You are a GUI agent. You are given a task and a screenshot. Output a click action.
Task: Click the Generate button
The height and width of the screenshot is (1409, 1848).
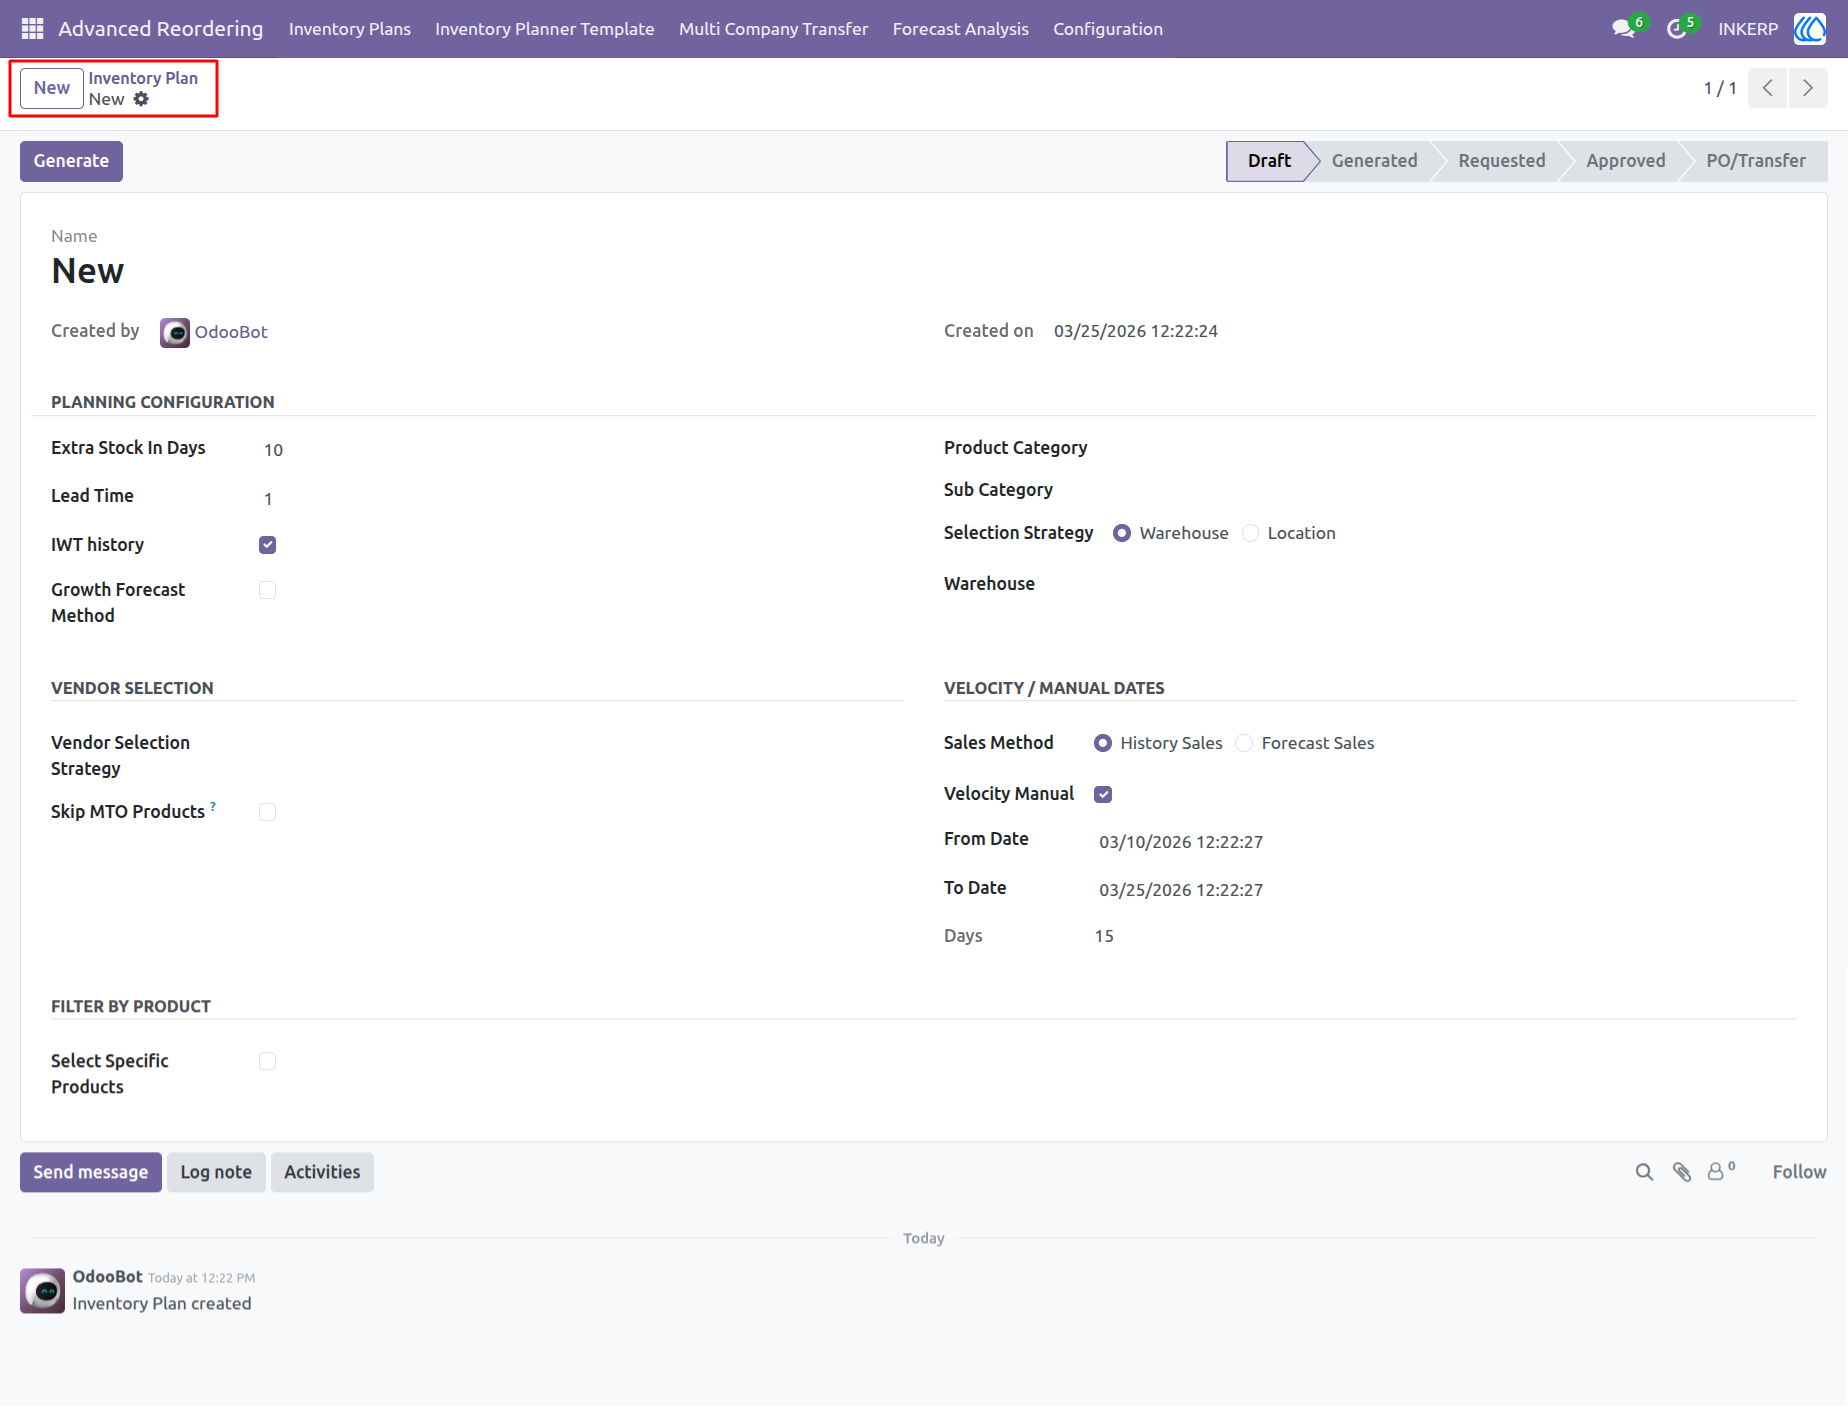pyautogui.click(x=71, y=161)
